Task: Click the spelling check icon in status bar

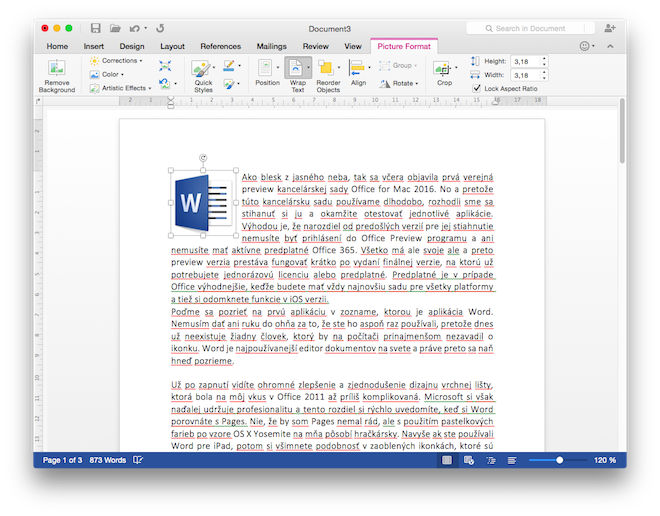Action: click(138, 460)
